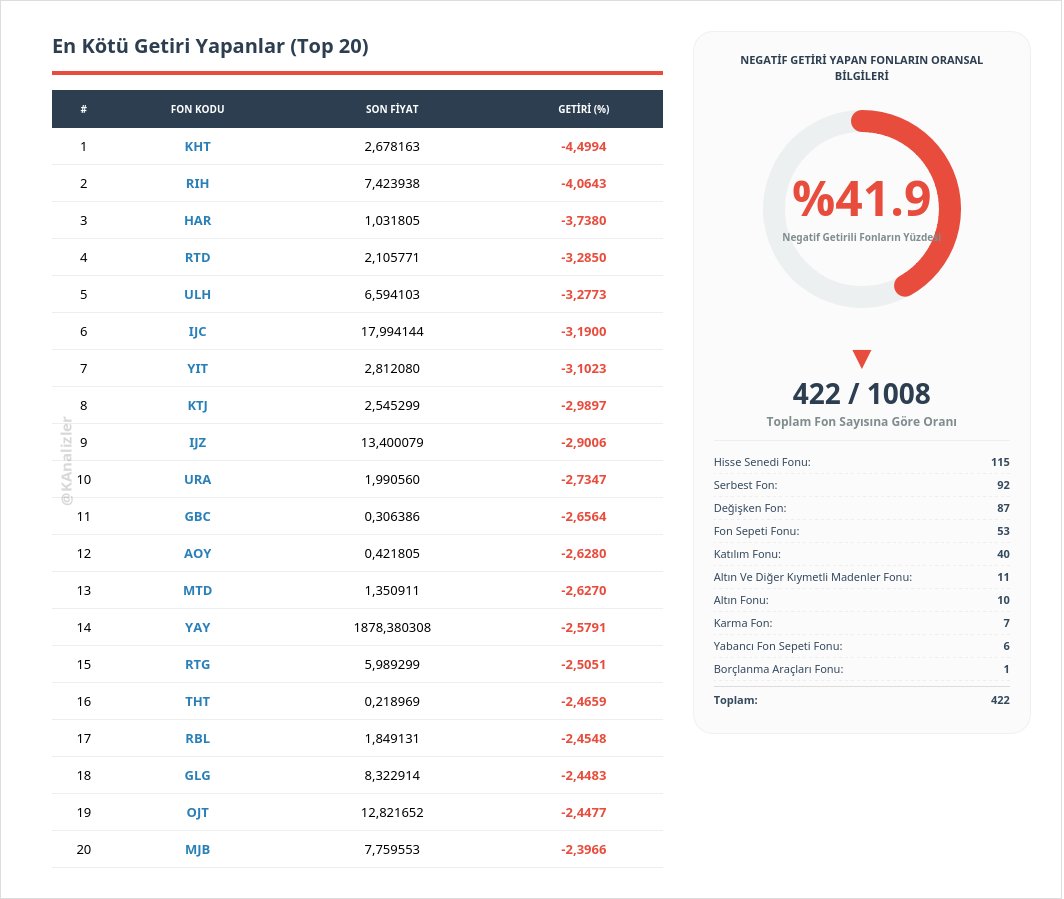Click the price 1878,380308
This screenshot has height=899, width=1064.
click(x=392, y=628)
